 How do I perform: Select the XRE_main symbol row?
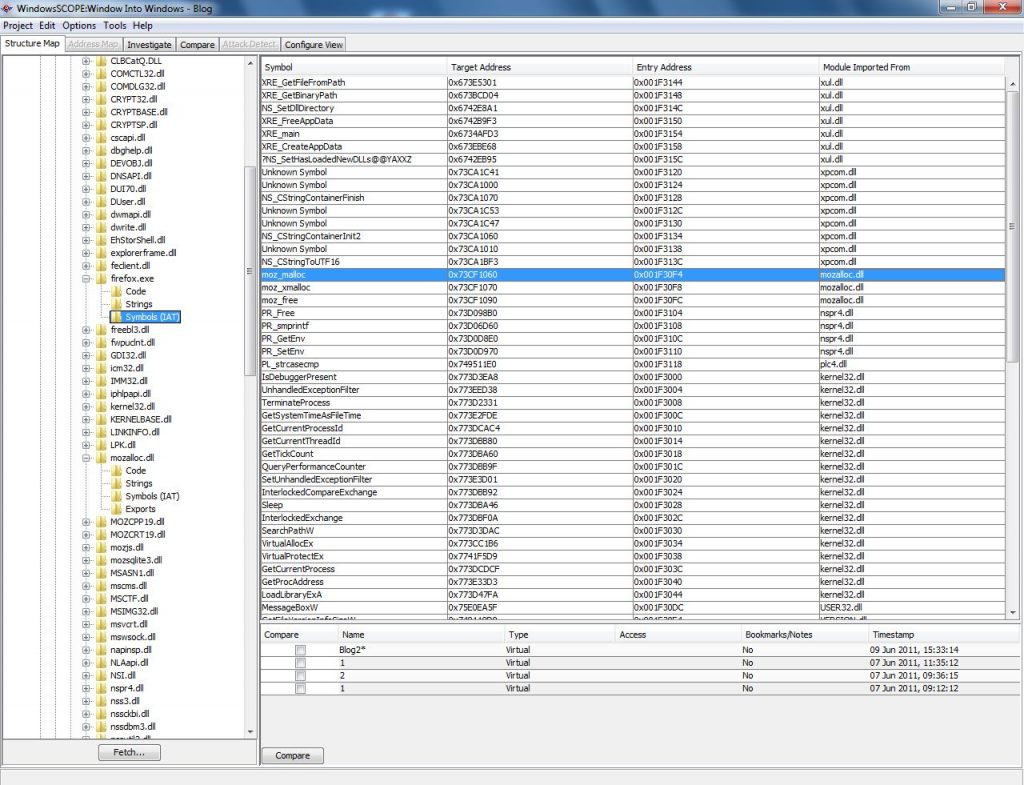point(632,134)
